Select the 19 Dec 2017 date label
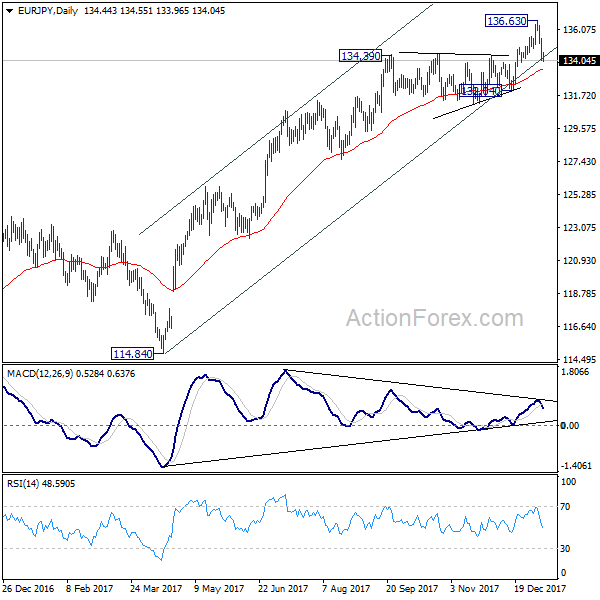 pyautogui.click(x=540, y=589)
